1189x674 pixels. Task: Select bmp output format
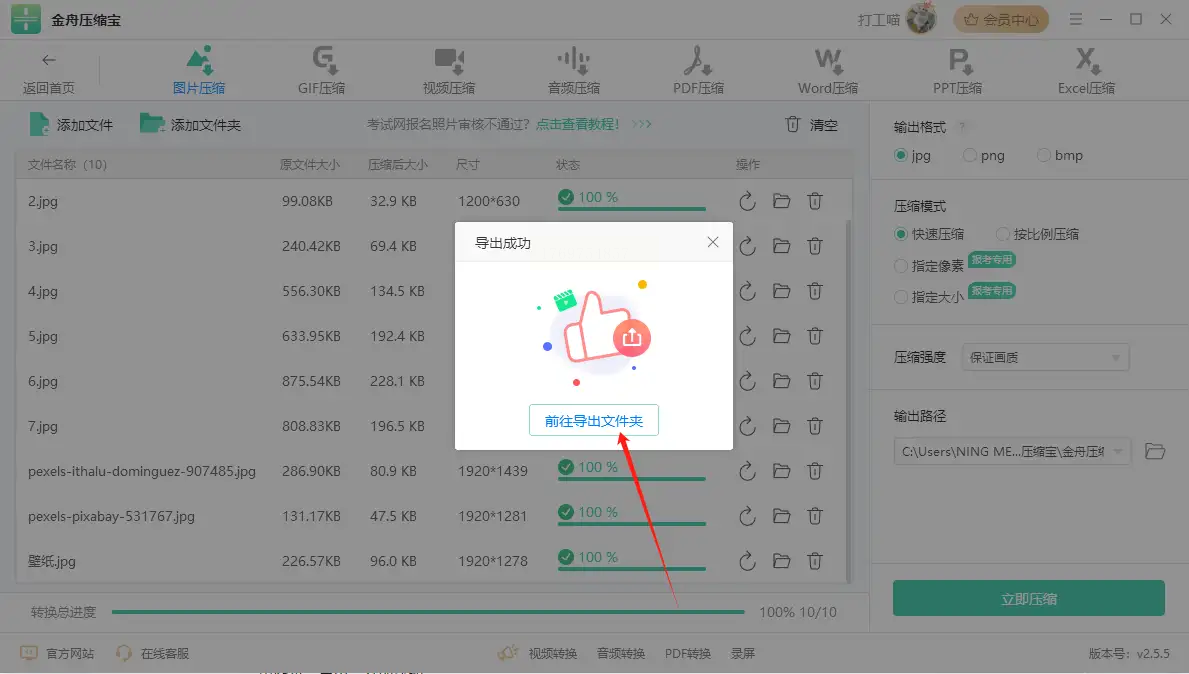point(1059,155)
